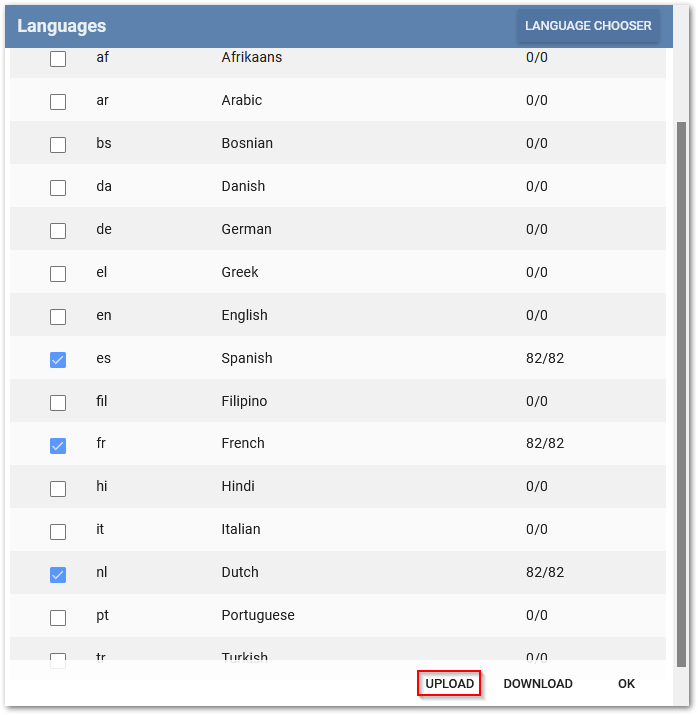Click the 'Greek' language name
Viewport: 698px width, 715px height.
pyautogui.click(x=240, y=272)
